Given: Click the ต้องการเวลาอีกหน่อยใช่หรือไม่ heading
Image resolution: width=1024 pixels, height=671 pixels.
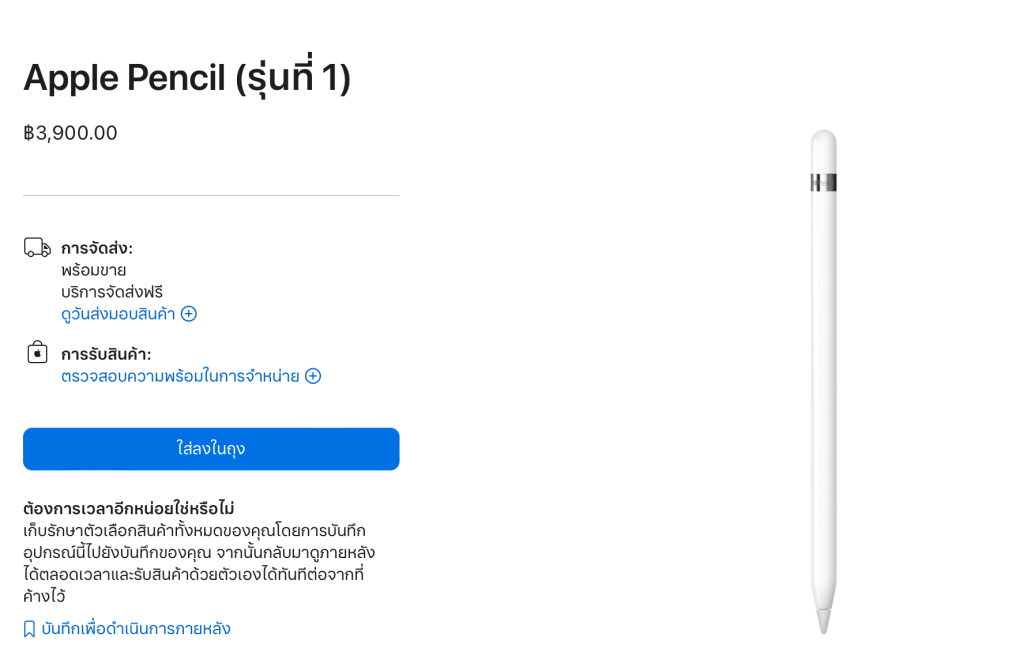Looking at the screenshot, I should [129, 508].
